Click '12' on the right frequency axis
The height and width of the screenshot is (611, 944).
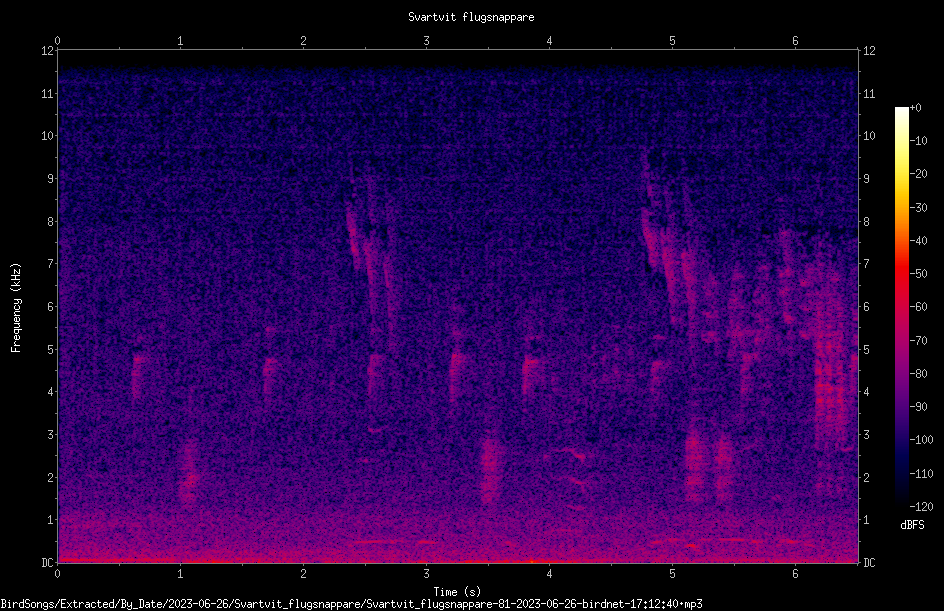click(x=869, y=51)
